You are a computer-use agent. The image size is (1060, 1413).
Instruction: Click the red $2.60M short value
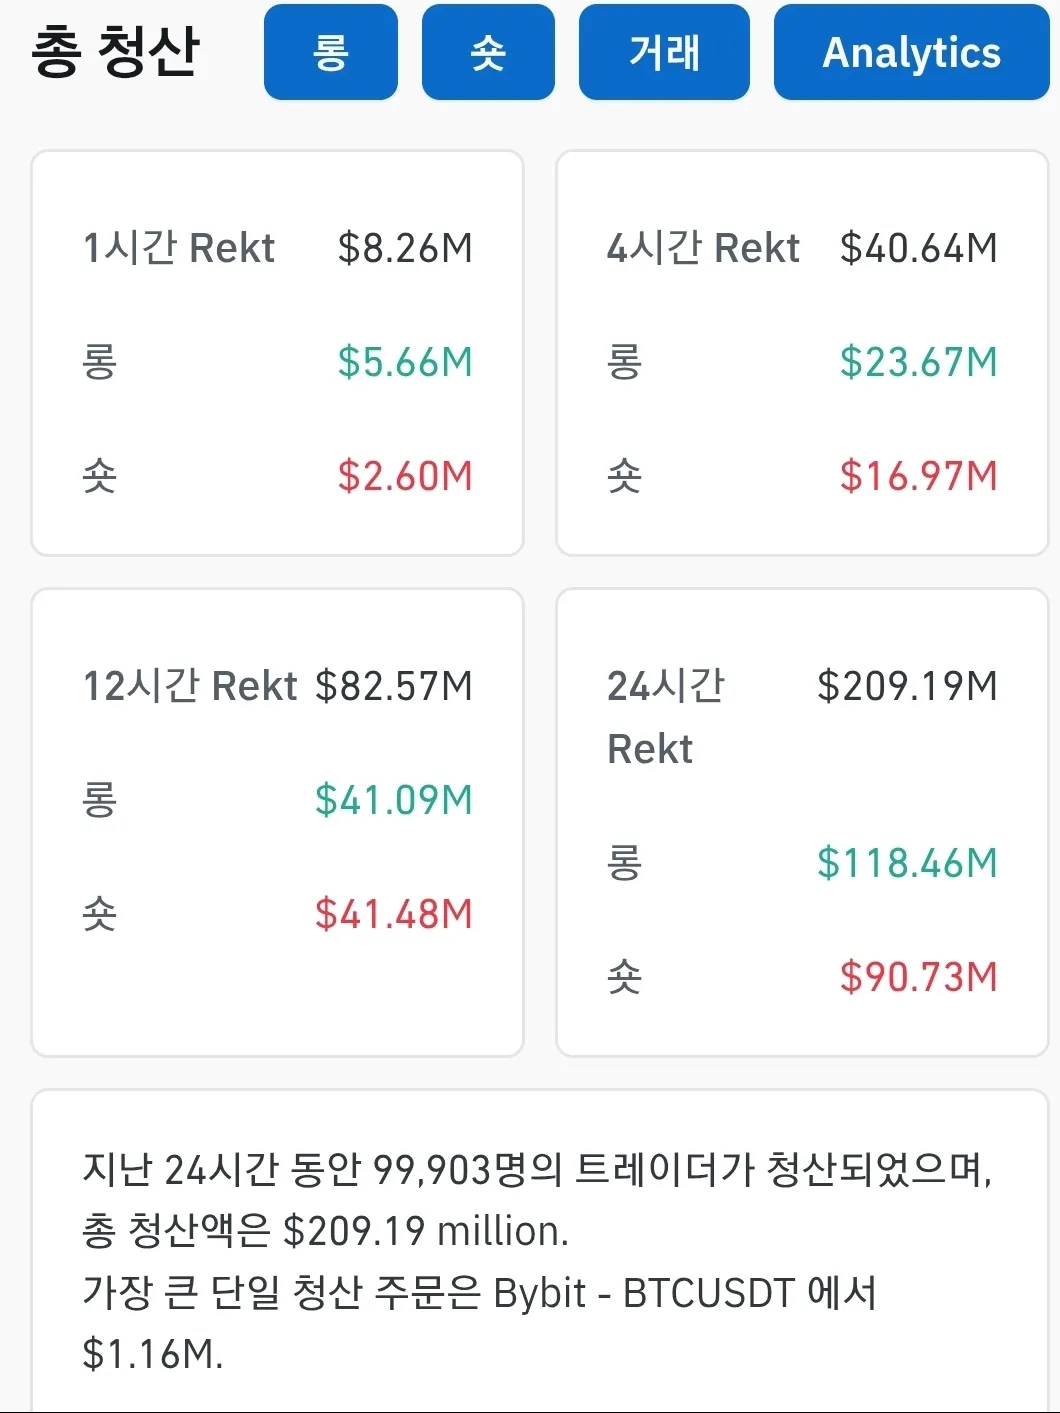pos(405,476)
